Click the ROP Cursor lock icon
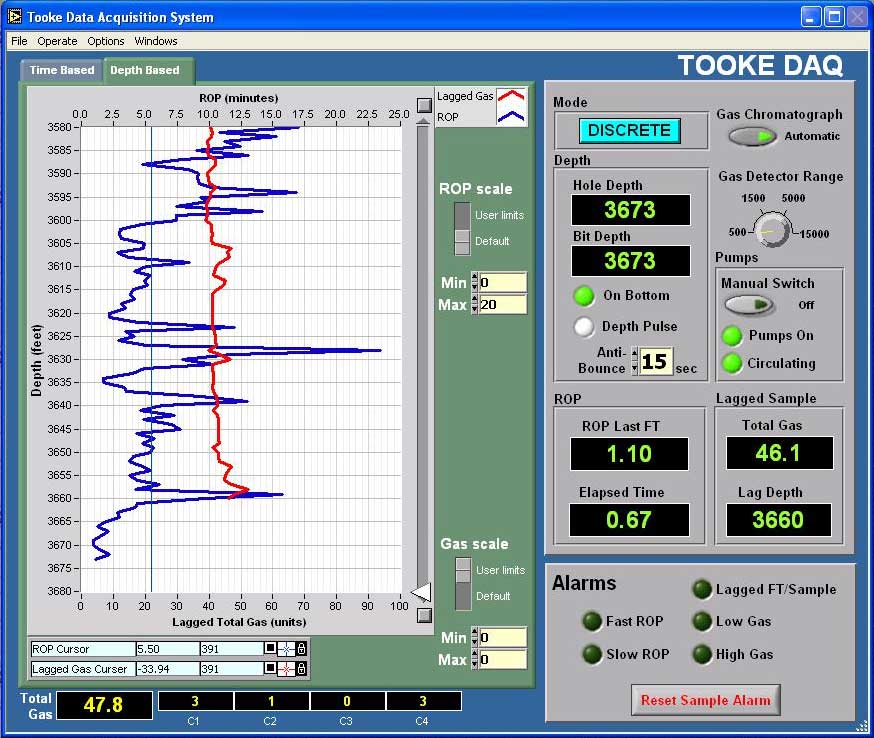This screenshot has width=874, height=738. (x=301, y=649)
